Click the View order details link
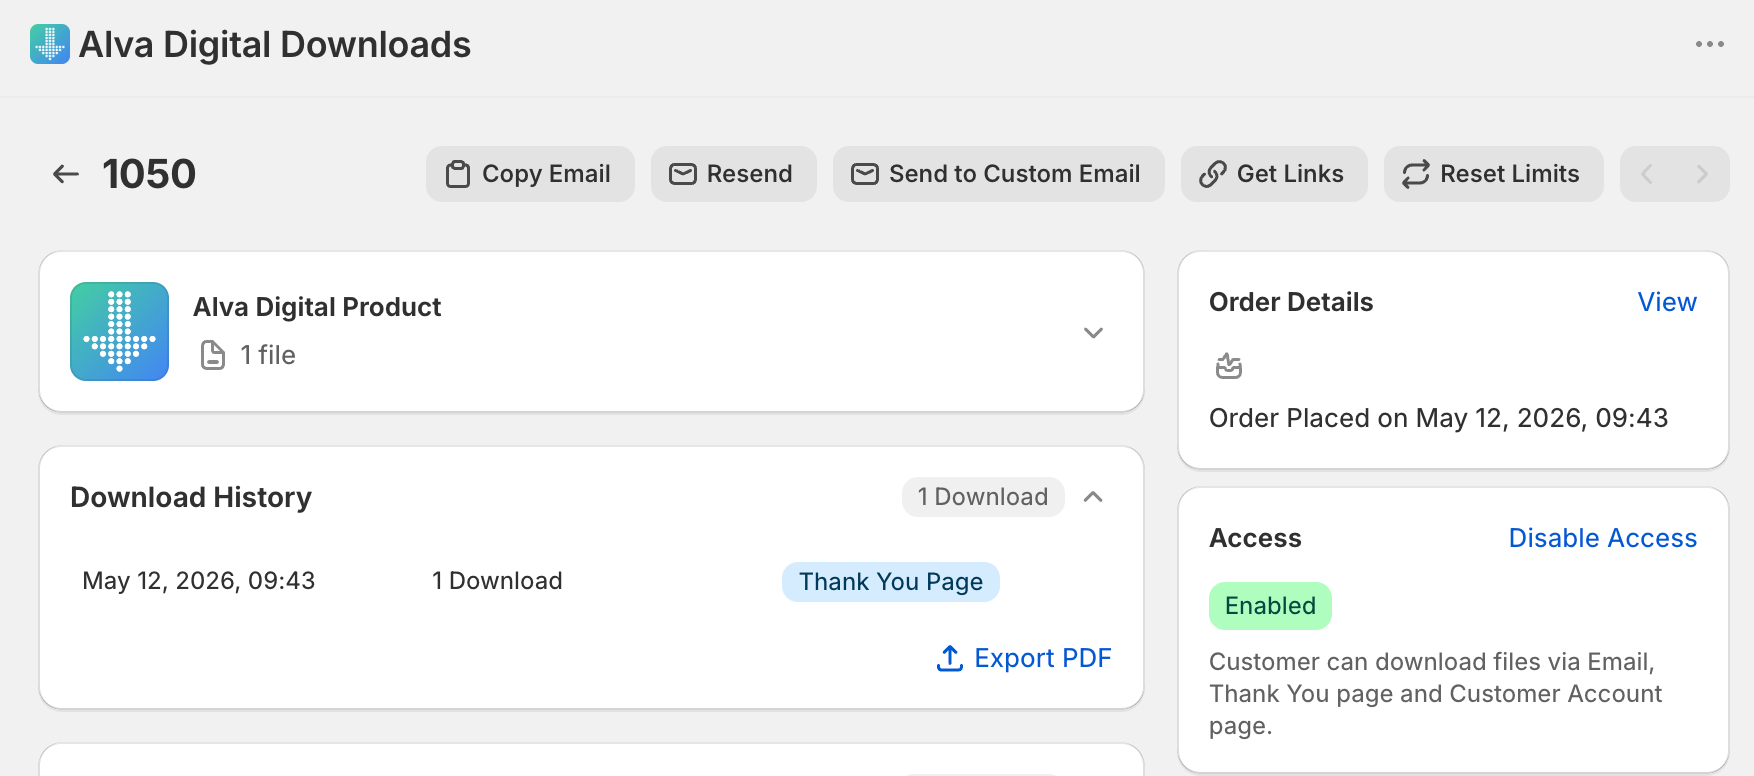Screen dimensions: 1754x776 click(x=1667, y=302)
